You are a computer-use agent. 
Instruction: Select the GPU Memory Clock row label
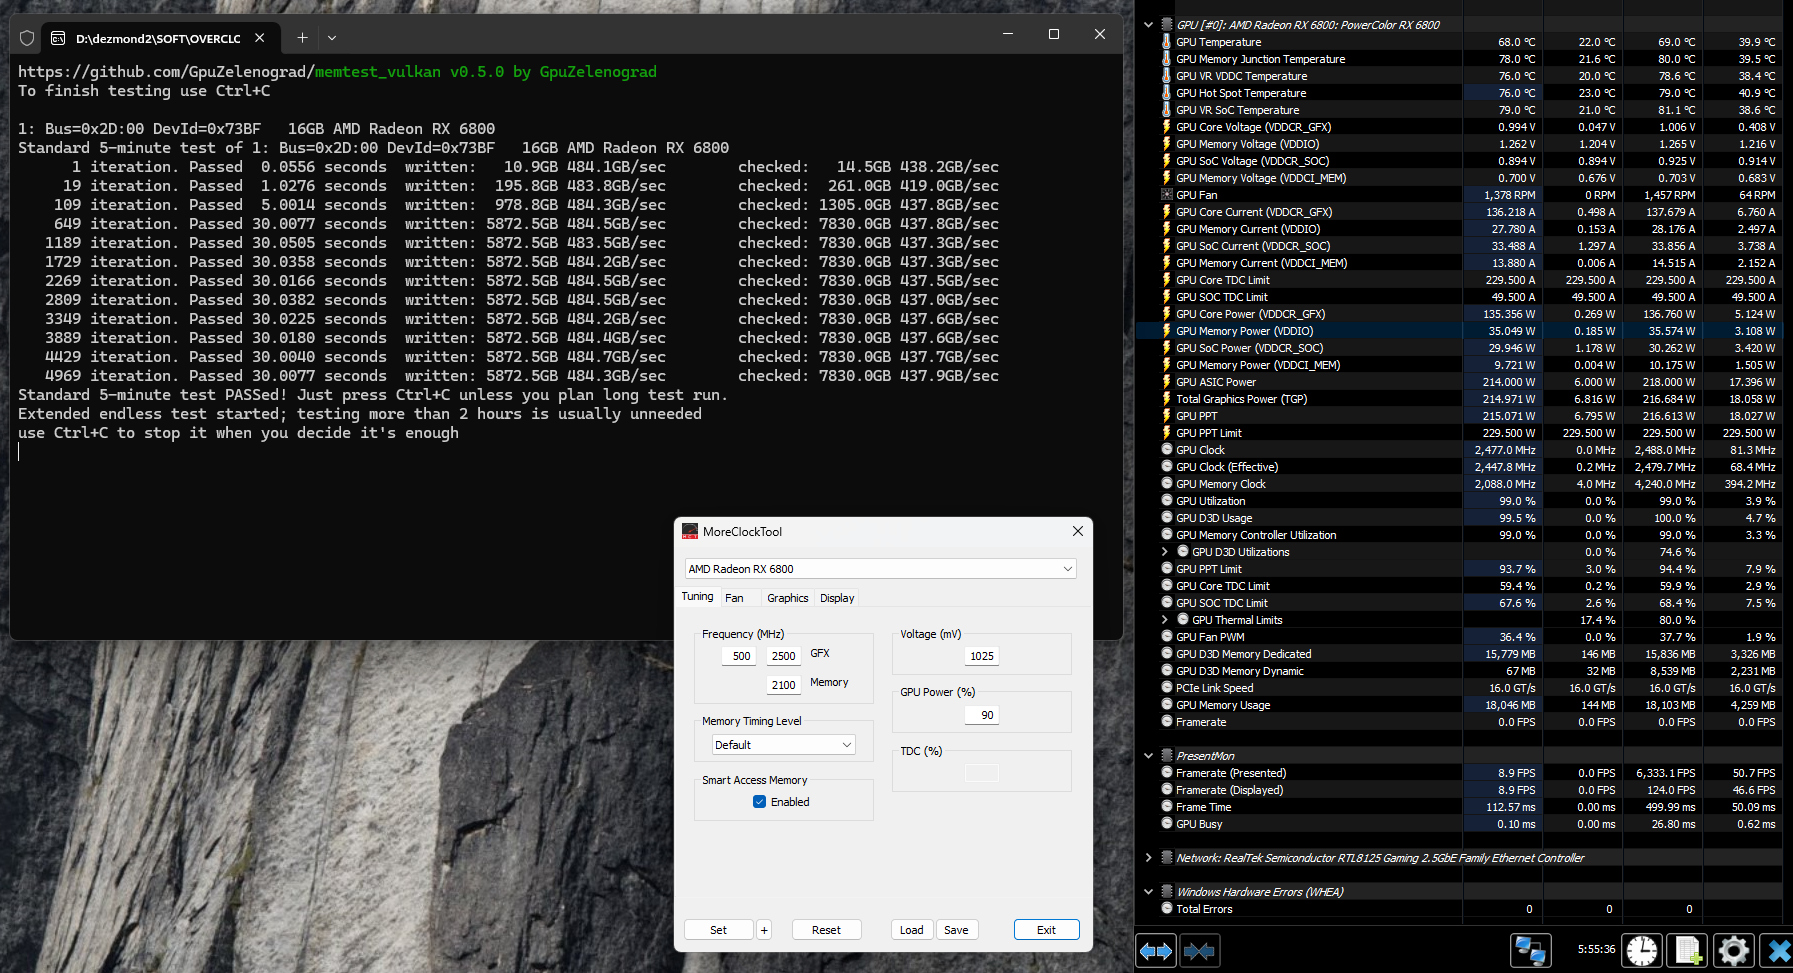click(1221, 484)
